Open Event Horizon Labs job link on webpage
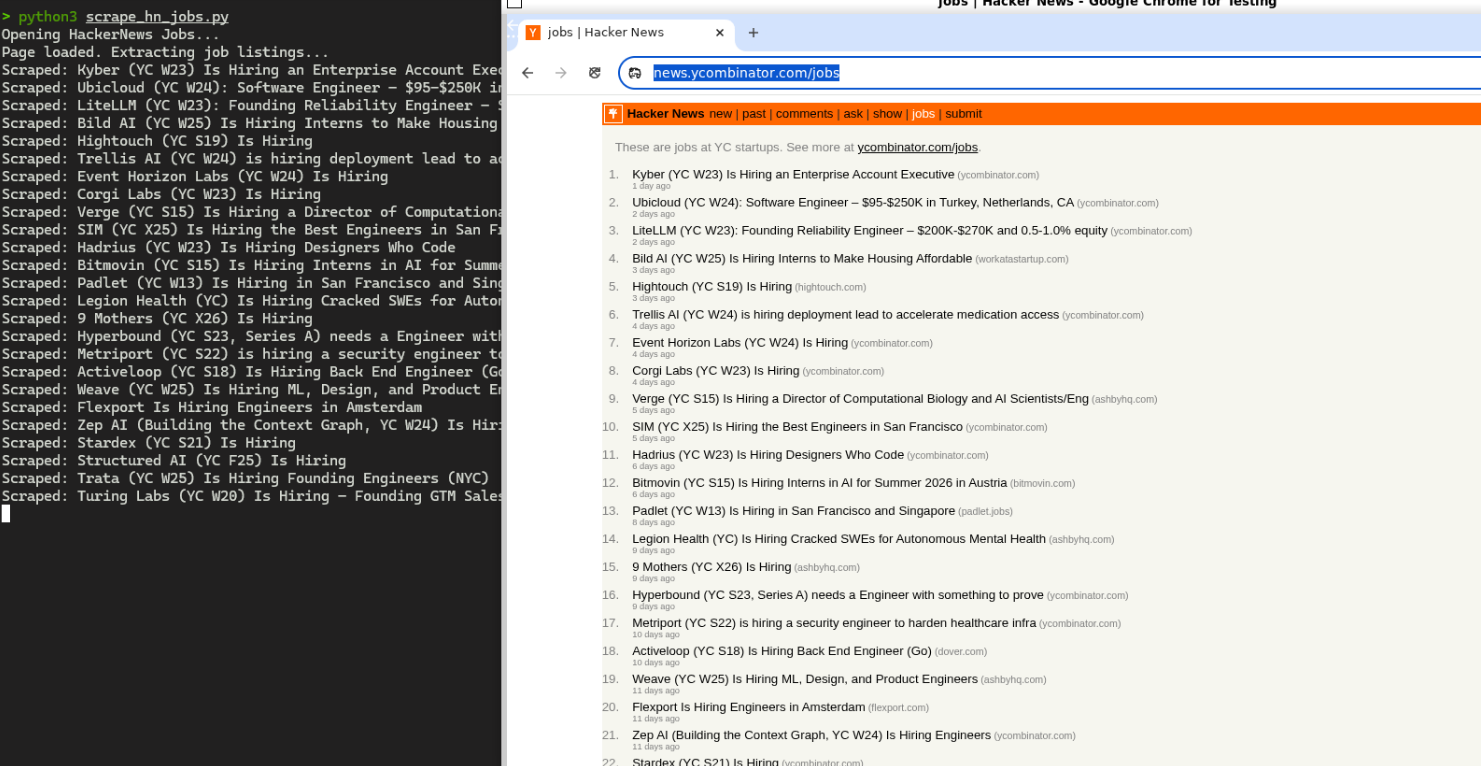This screenshot has width=1481, height=766. (x=740, y=343)
